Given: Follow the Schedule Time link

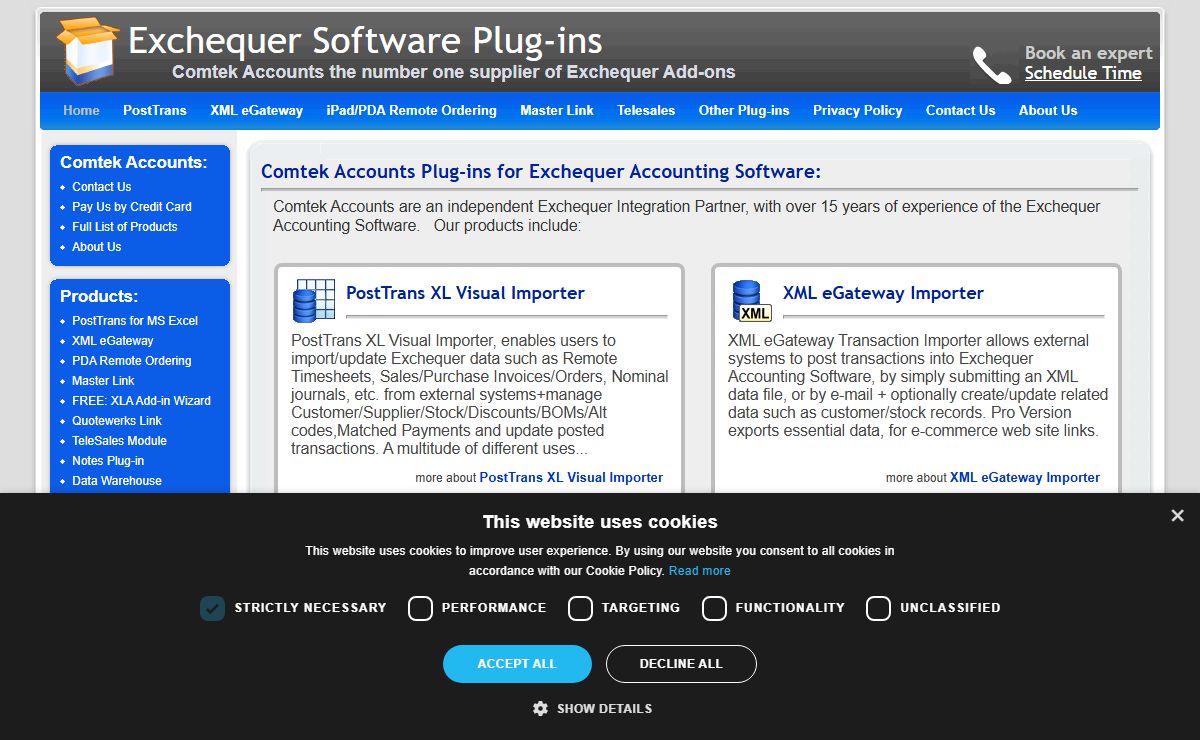Looking at the screenshot, I should [x=1083, y=73].
